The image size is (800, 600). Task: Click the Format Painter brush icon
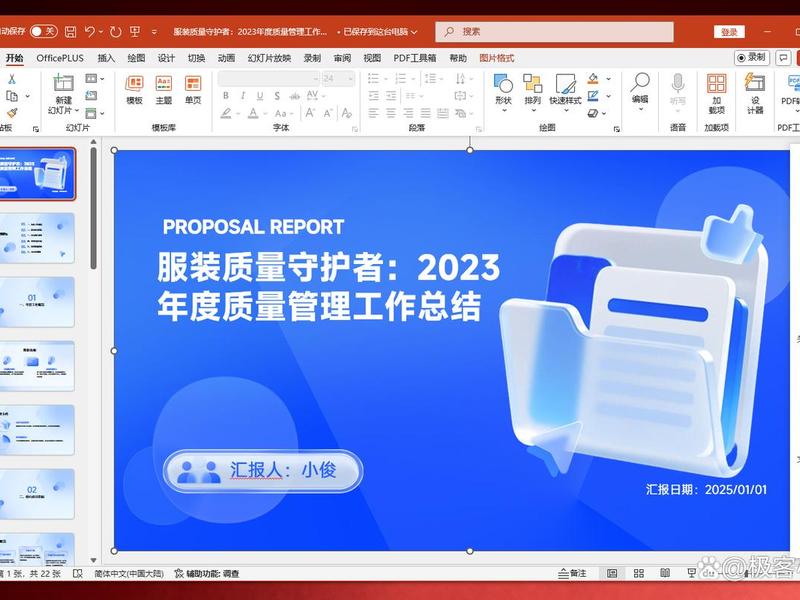pos(12,113)
